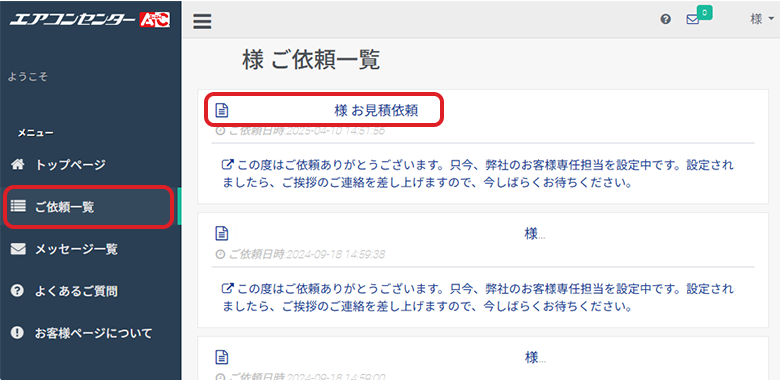Click the ご依頼日時 2025-04-10 14:51:56 text
The image size is (780, 380).
point(306,131)
